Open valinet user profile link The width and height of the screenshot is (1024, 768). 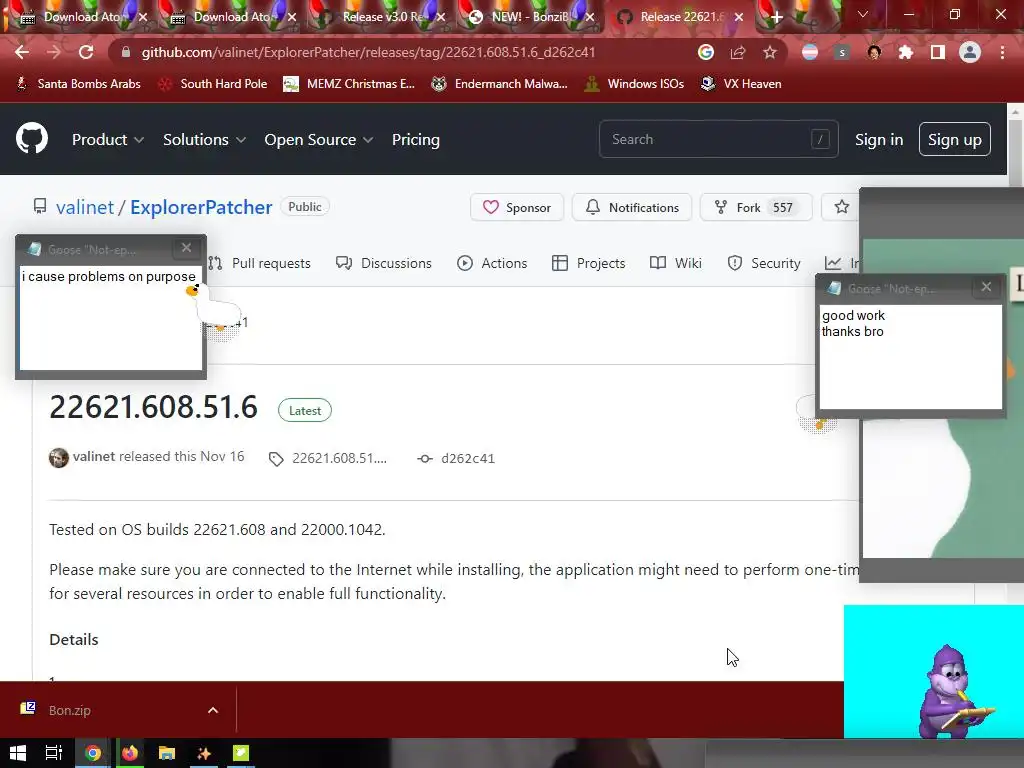[85, 207]
